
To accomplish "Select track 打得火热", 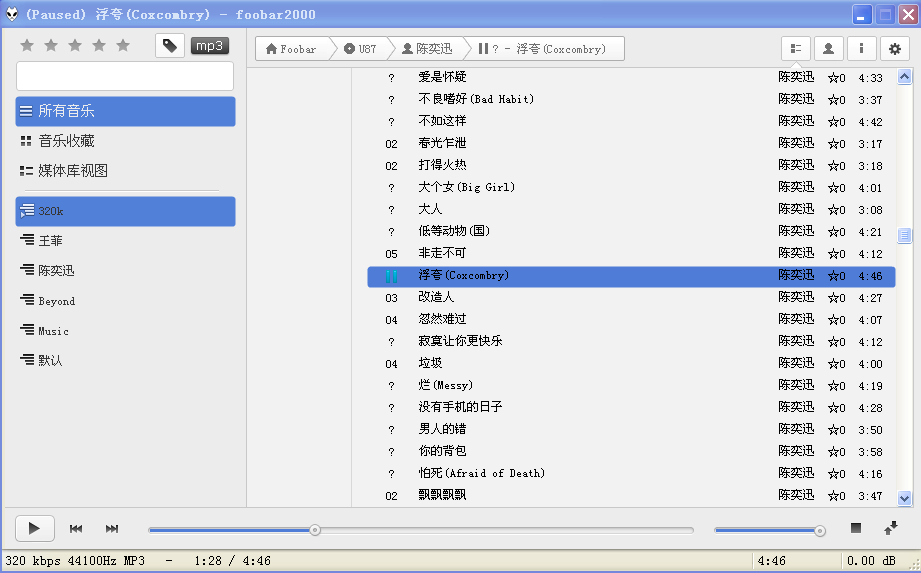I will [631, 166].
